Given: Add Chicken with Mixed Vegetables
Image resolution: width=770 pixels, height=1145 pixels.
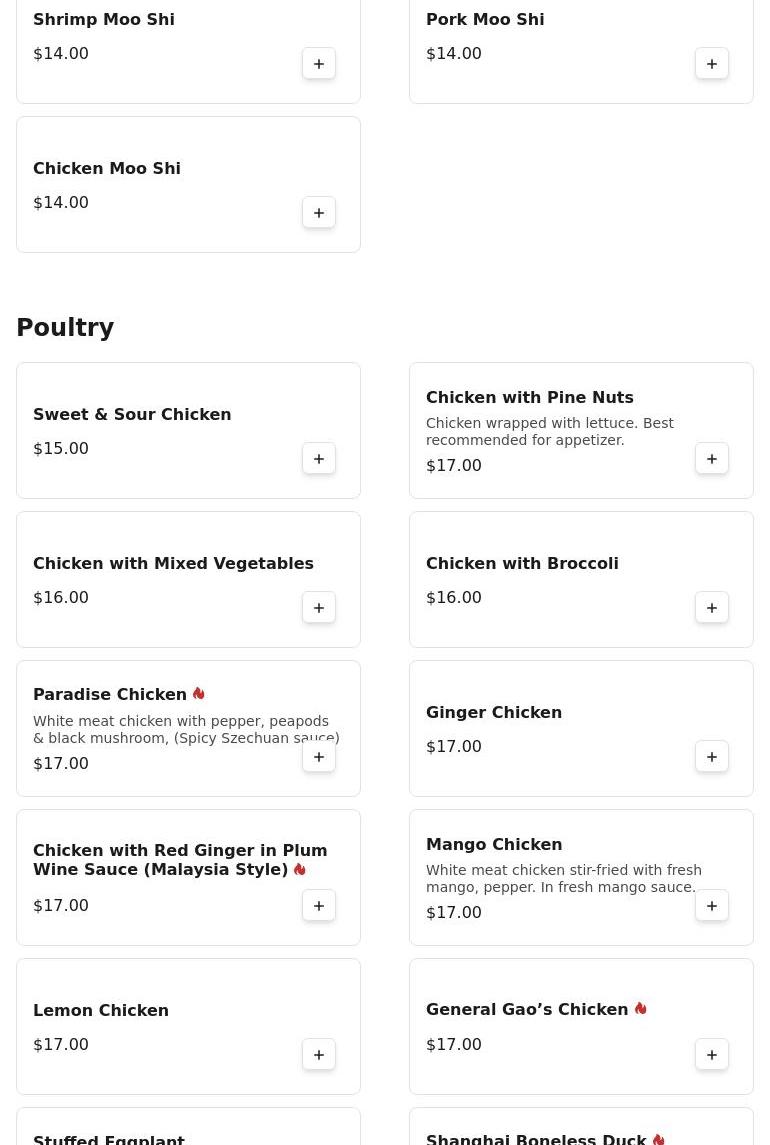Looking at the screenshot, I should coord(319,608).
